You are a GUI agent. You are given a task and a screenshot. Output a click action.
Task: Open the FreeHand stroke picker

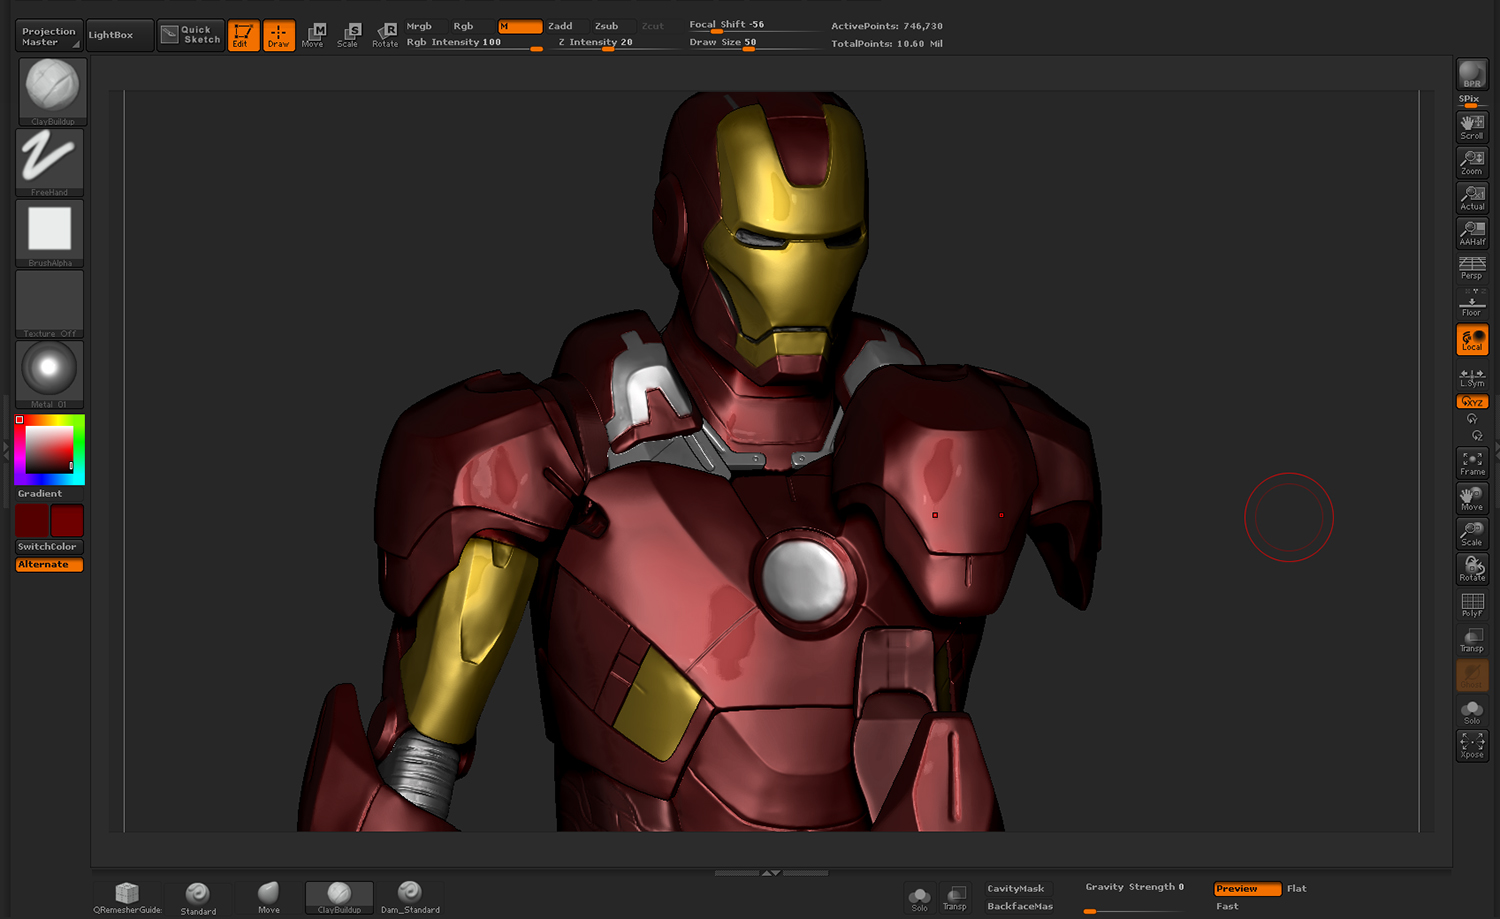coord(50,162)
